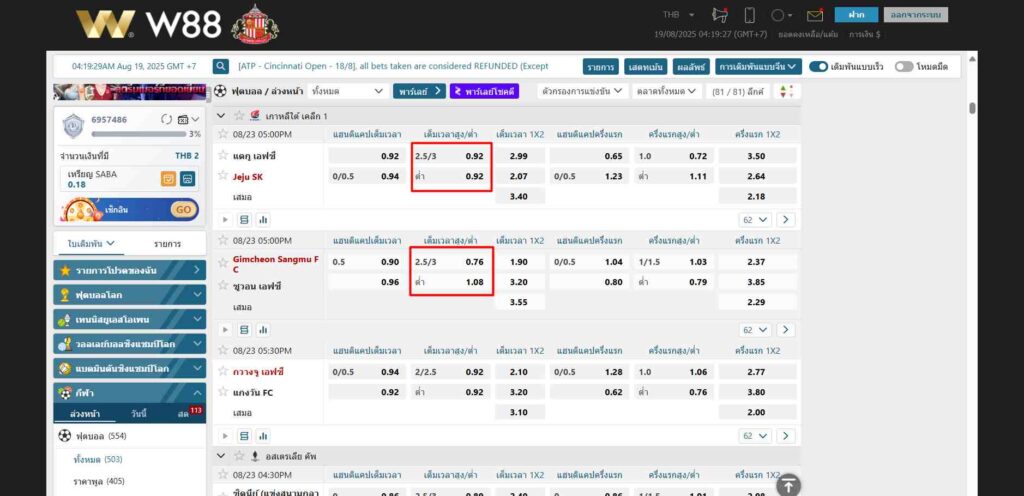
Task: Click scrollbar up arrow at top right
Action: pyautogui.click(x=972, y=59)
